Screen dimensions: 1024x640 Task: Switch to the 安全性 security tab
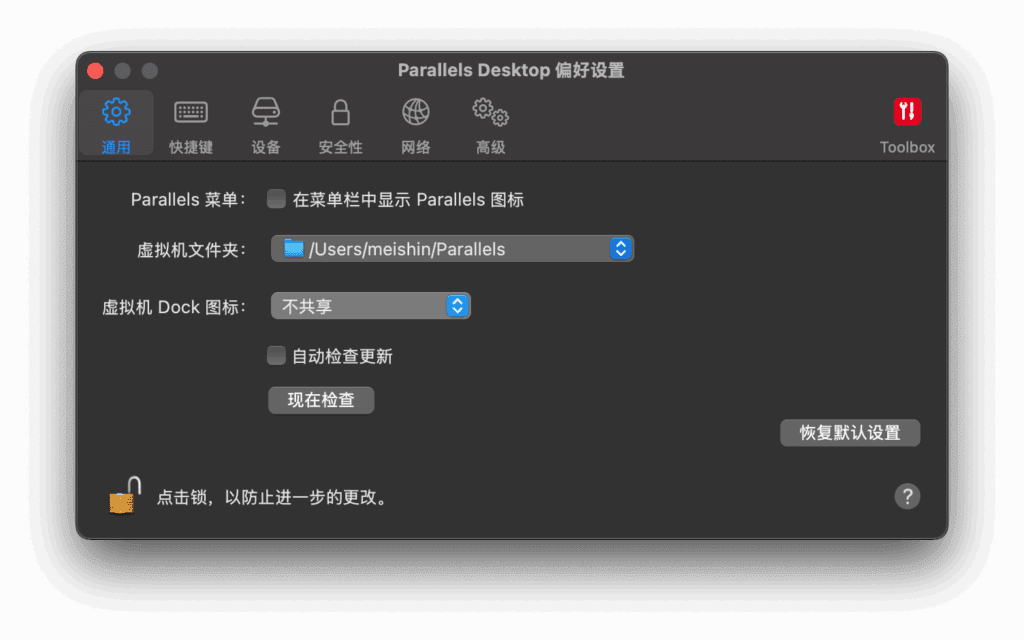pos(340,122)
